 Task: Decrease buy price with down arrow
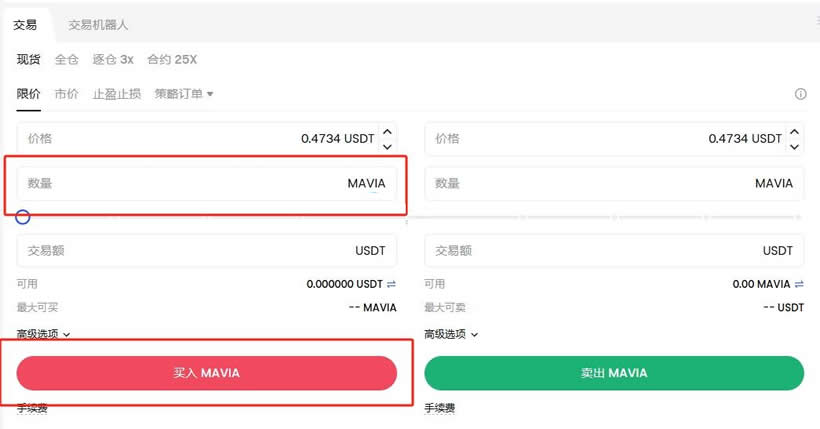388,146
